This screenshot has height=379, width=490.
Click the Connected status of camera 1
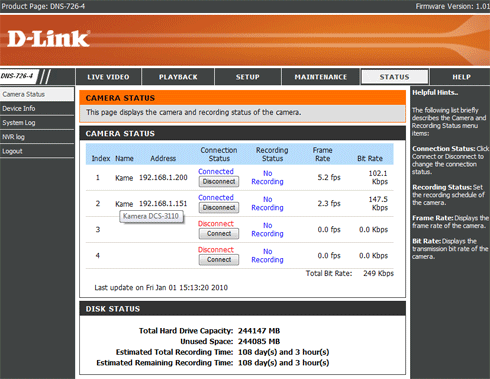click(x=216, y=171)
